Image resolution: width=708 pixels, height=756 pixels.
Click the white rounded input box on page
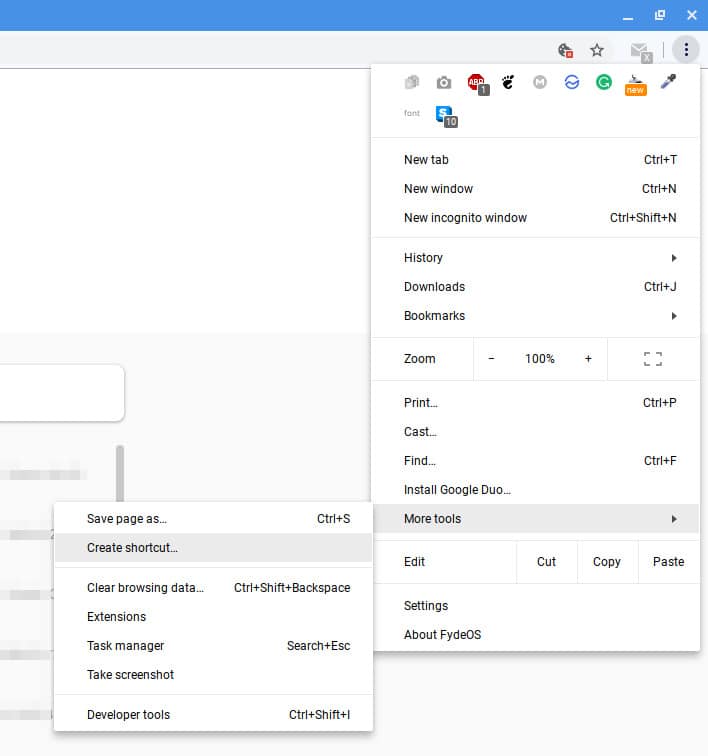pyautogui.click(x=62, y=392)
